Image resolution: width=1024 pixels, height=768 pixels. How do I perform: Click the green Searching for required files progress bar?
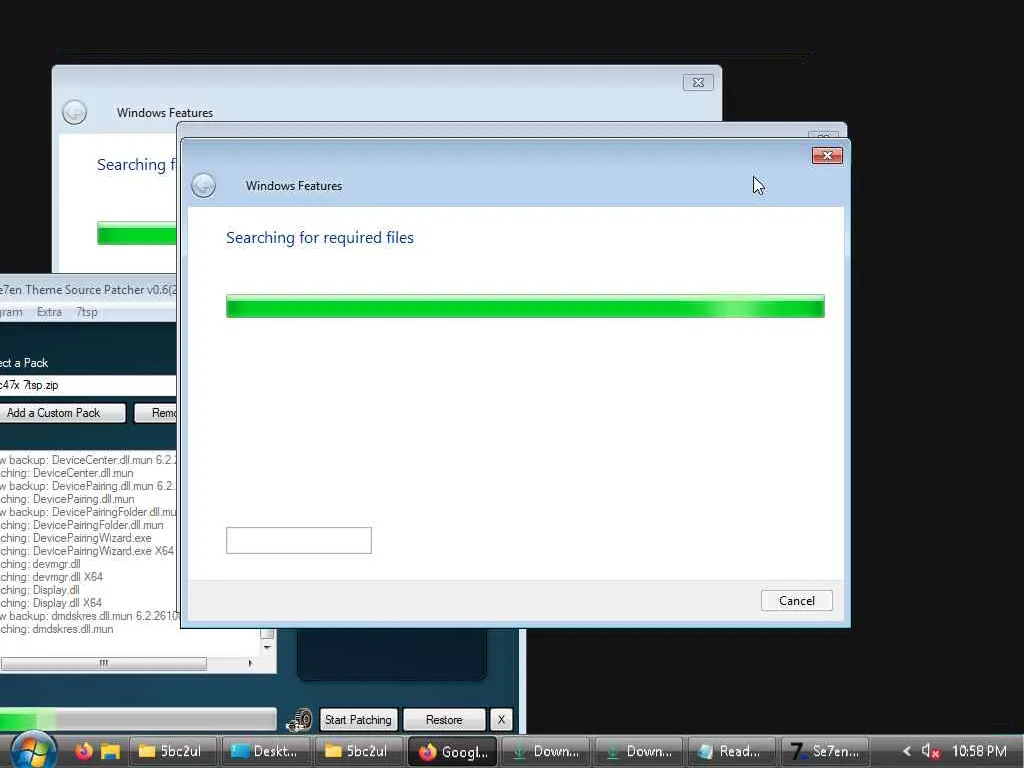[x=525, y=306]
